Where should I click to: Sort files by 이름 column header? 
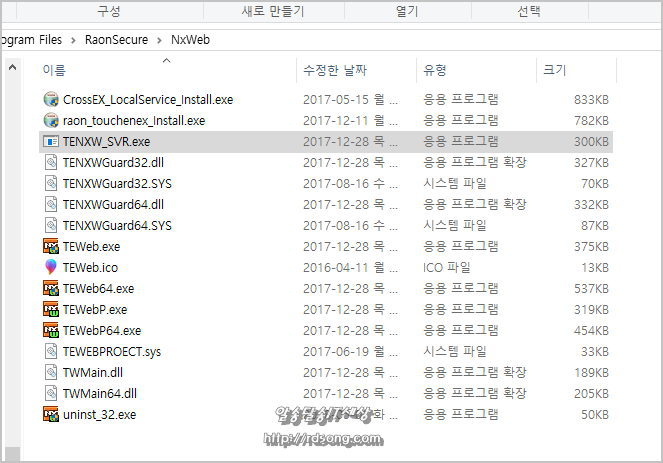(54, 71)
